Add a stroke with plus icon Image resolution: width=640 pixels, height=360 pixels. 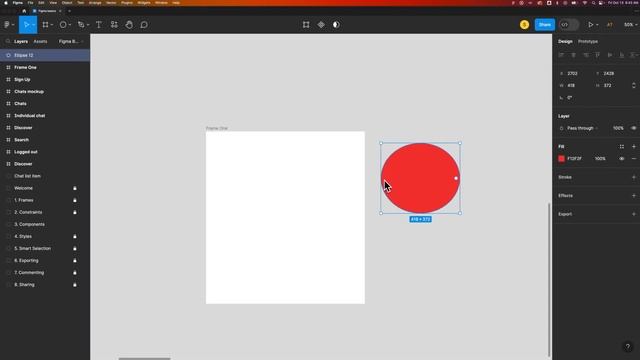pos(634,177)
